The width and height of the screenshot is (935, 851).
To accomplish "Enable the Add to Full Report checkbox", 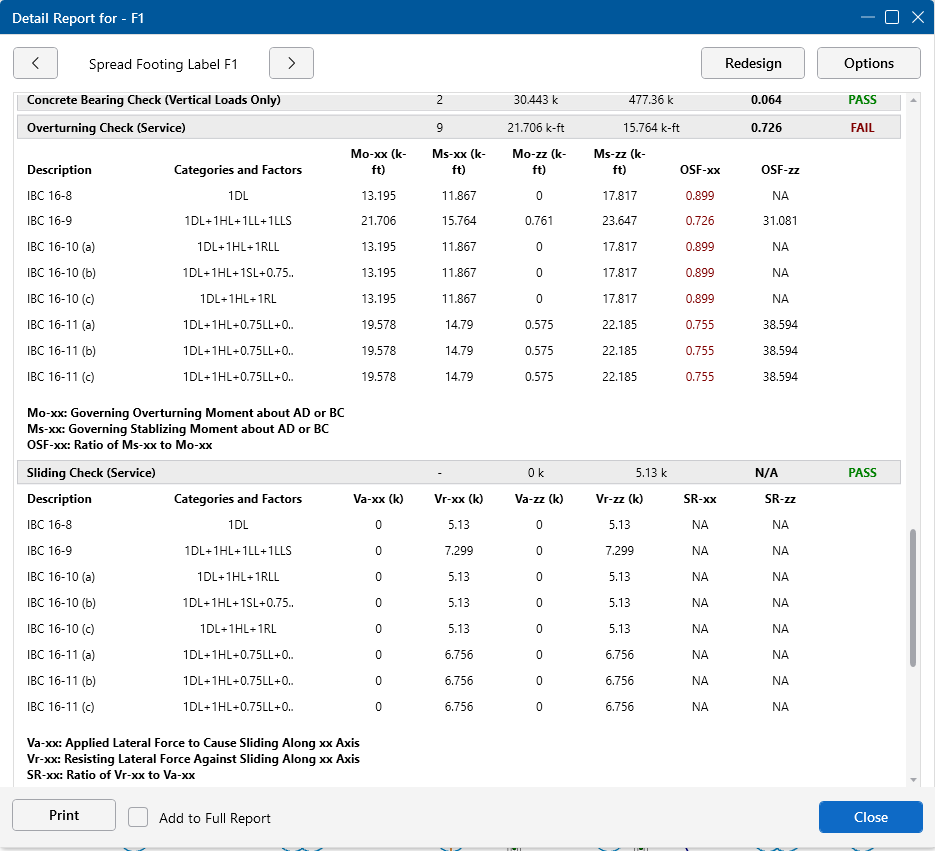I will (139, 817).
